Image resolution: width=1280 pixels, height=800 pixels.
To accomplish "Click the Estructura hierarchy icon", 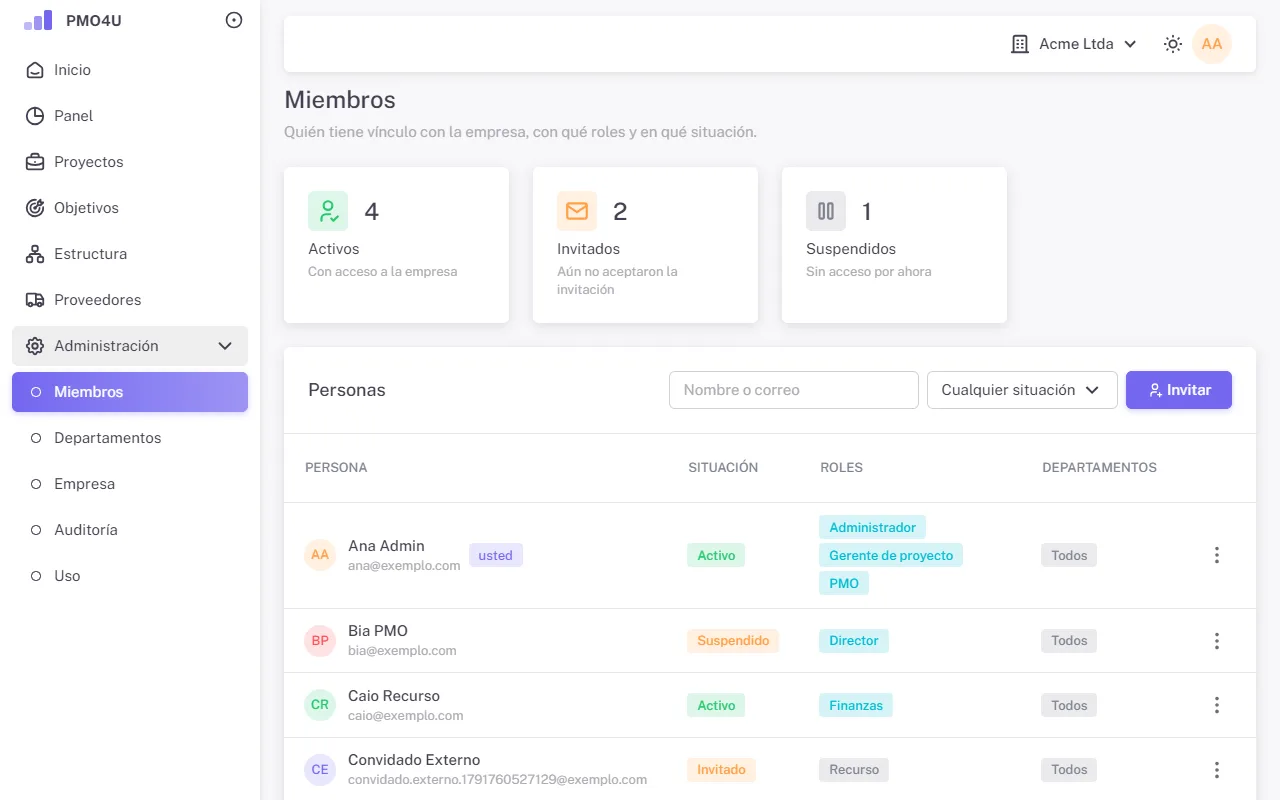I will (x=35, y=254).
